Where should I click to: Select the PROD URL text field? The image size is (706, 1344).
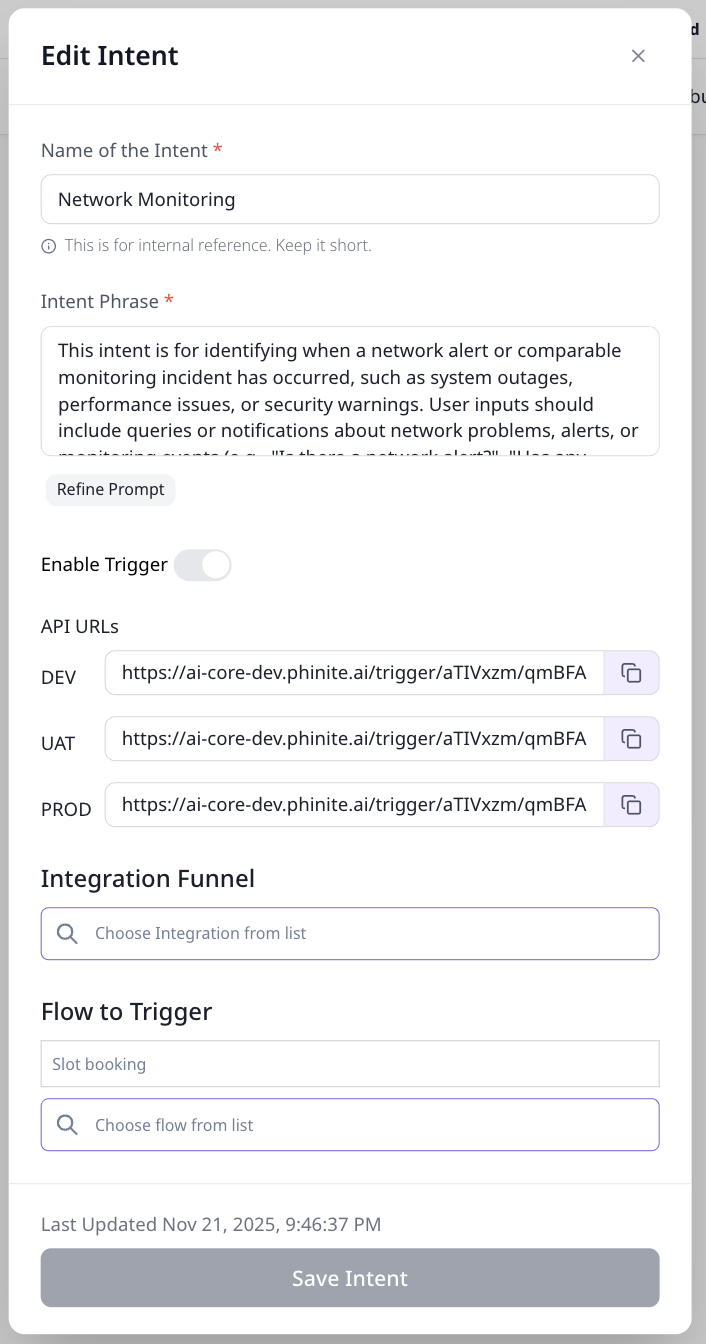pos(354,805)
